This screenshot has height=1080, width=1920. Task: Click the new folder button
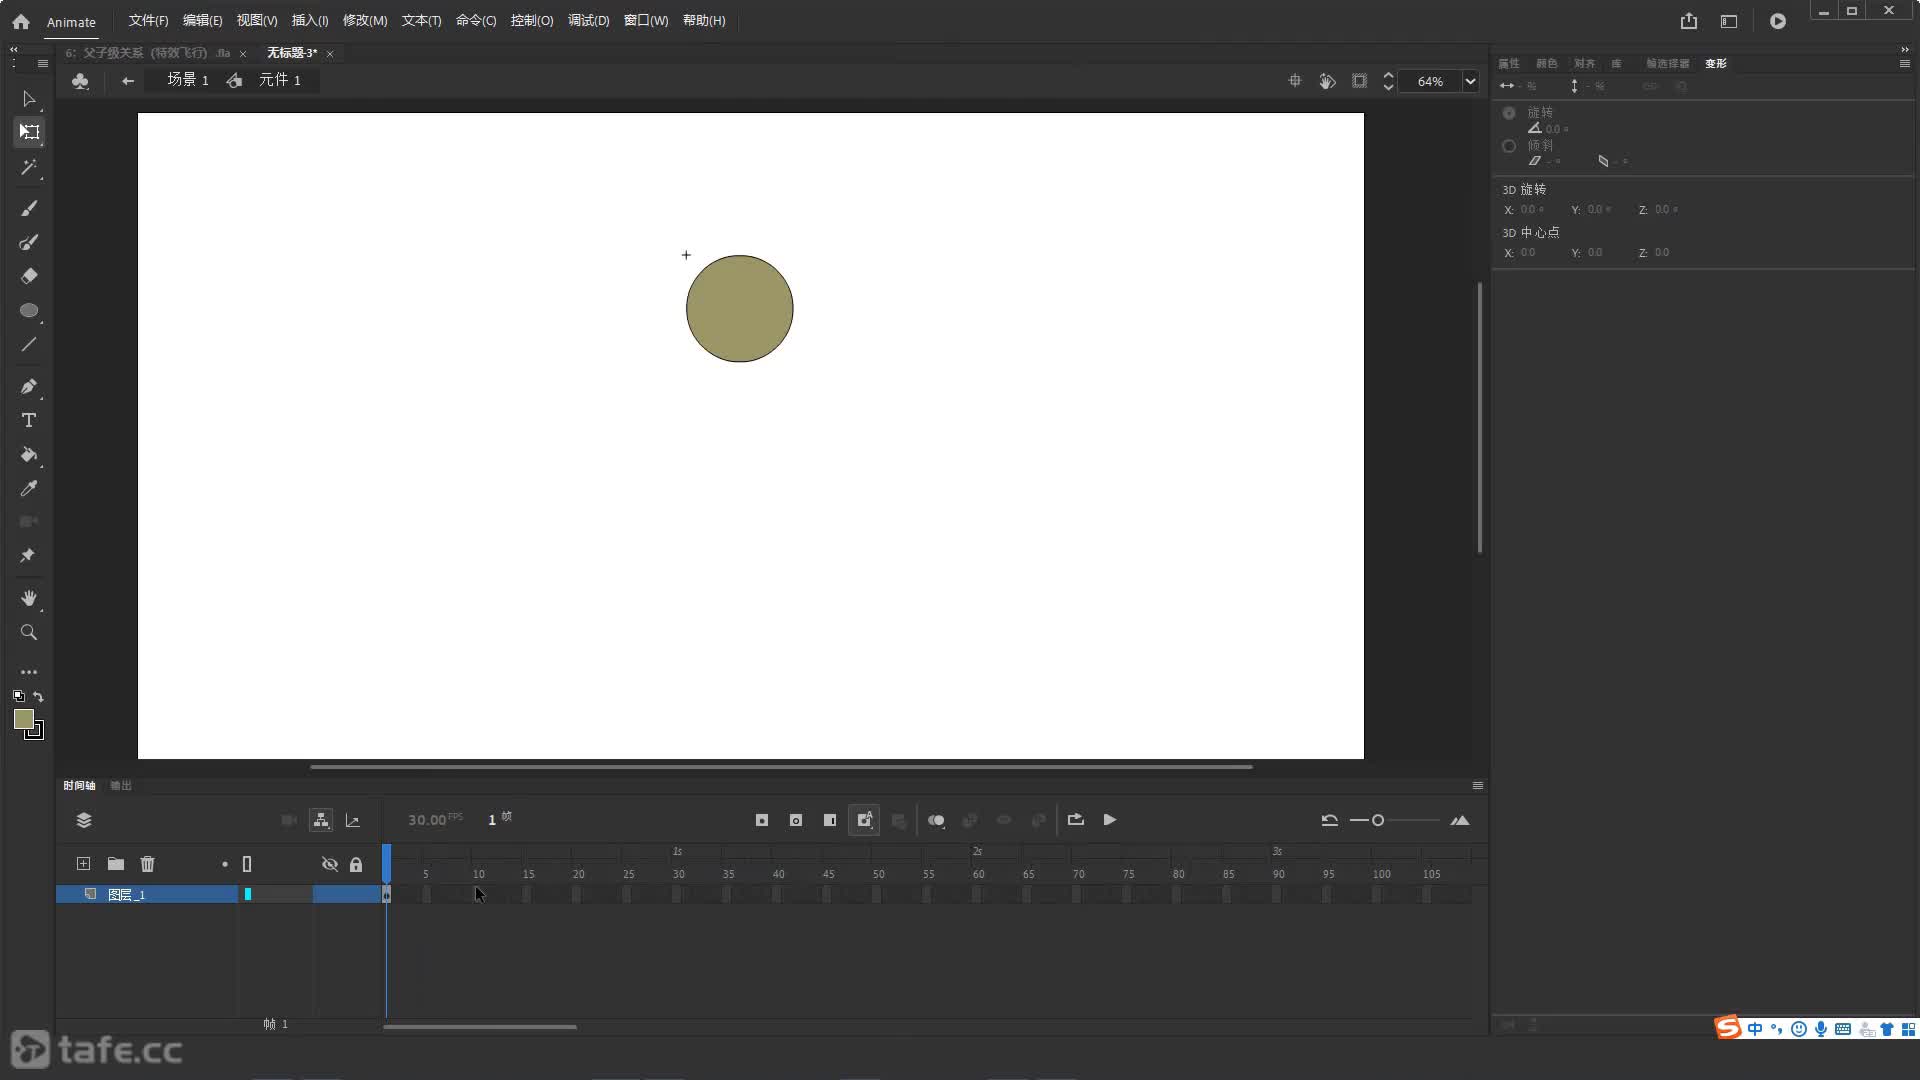tap(116, 864)
